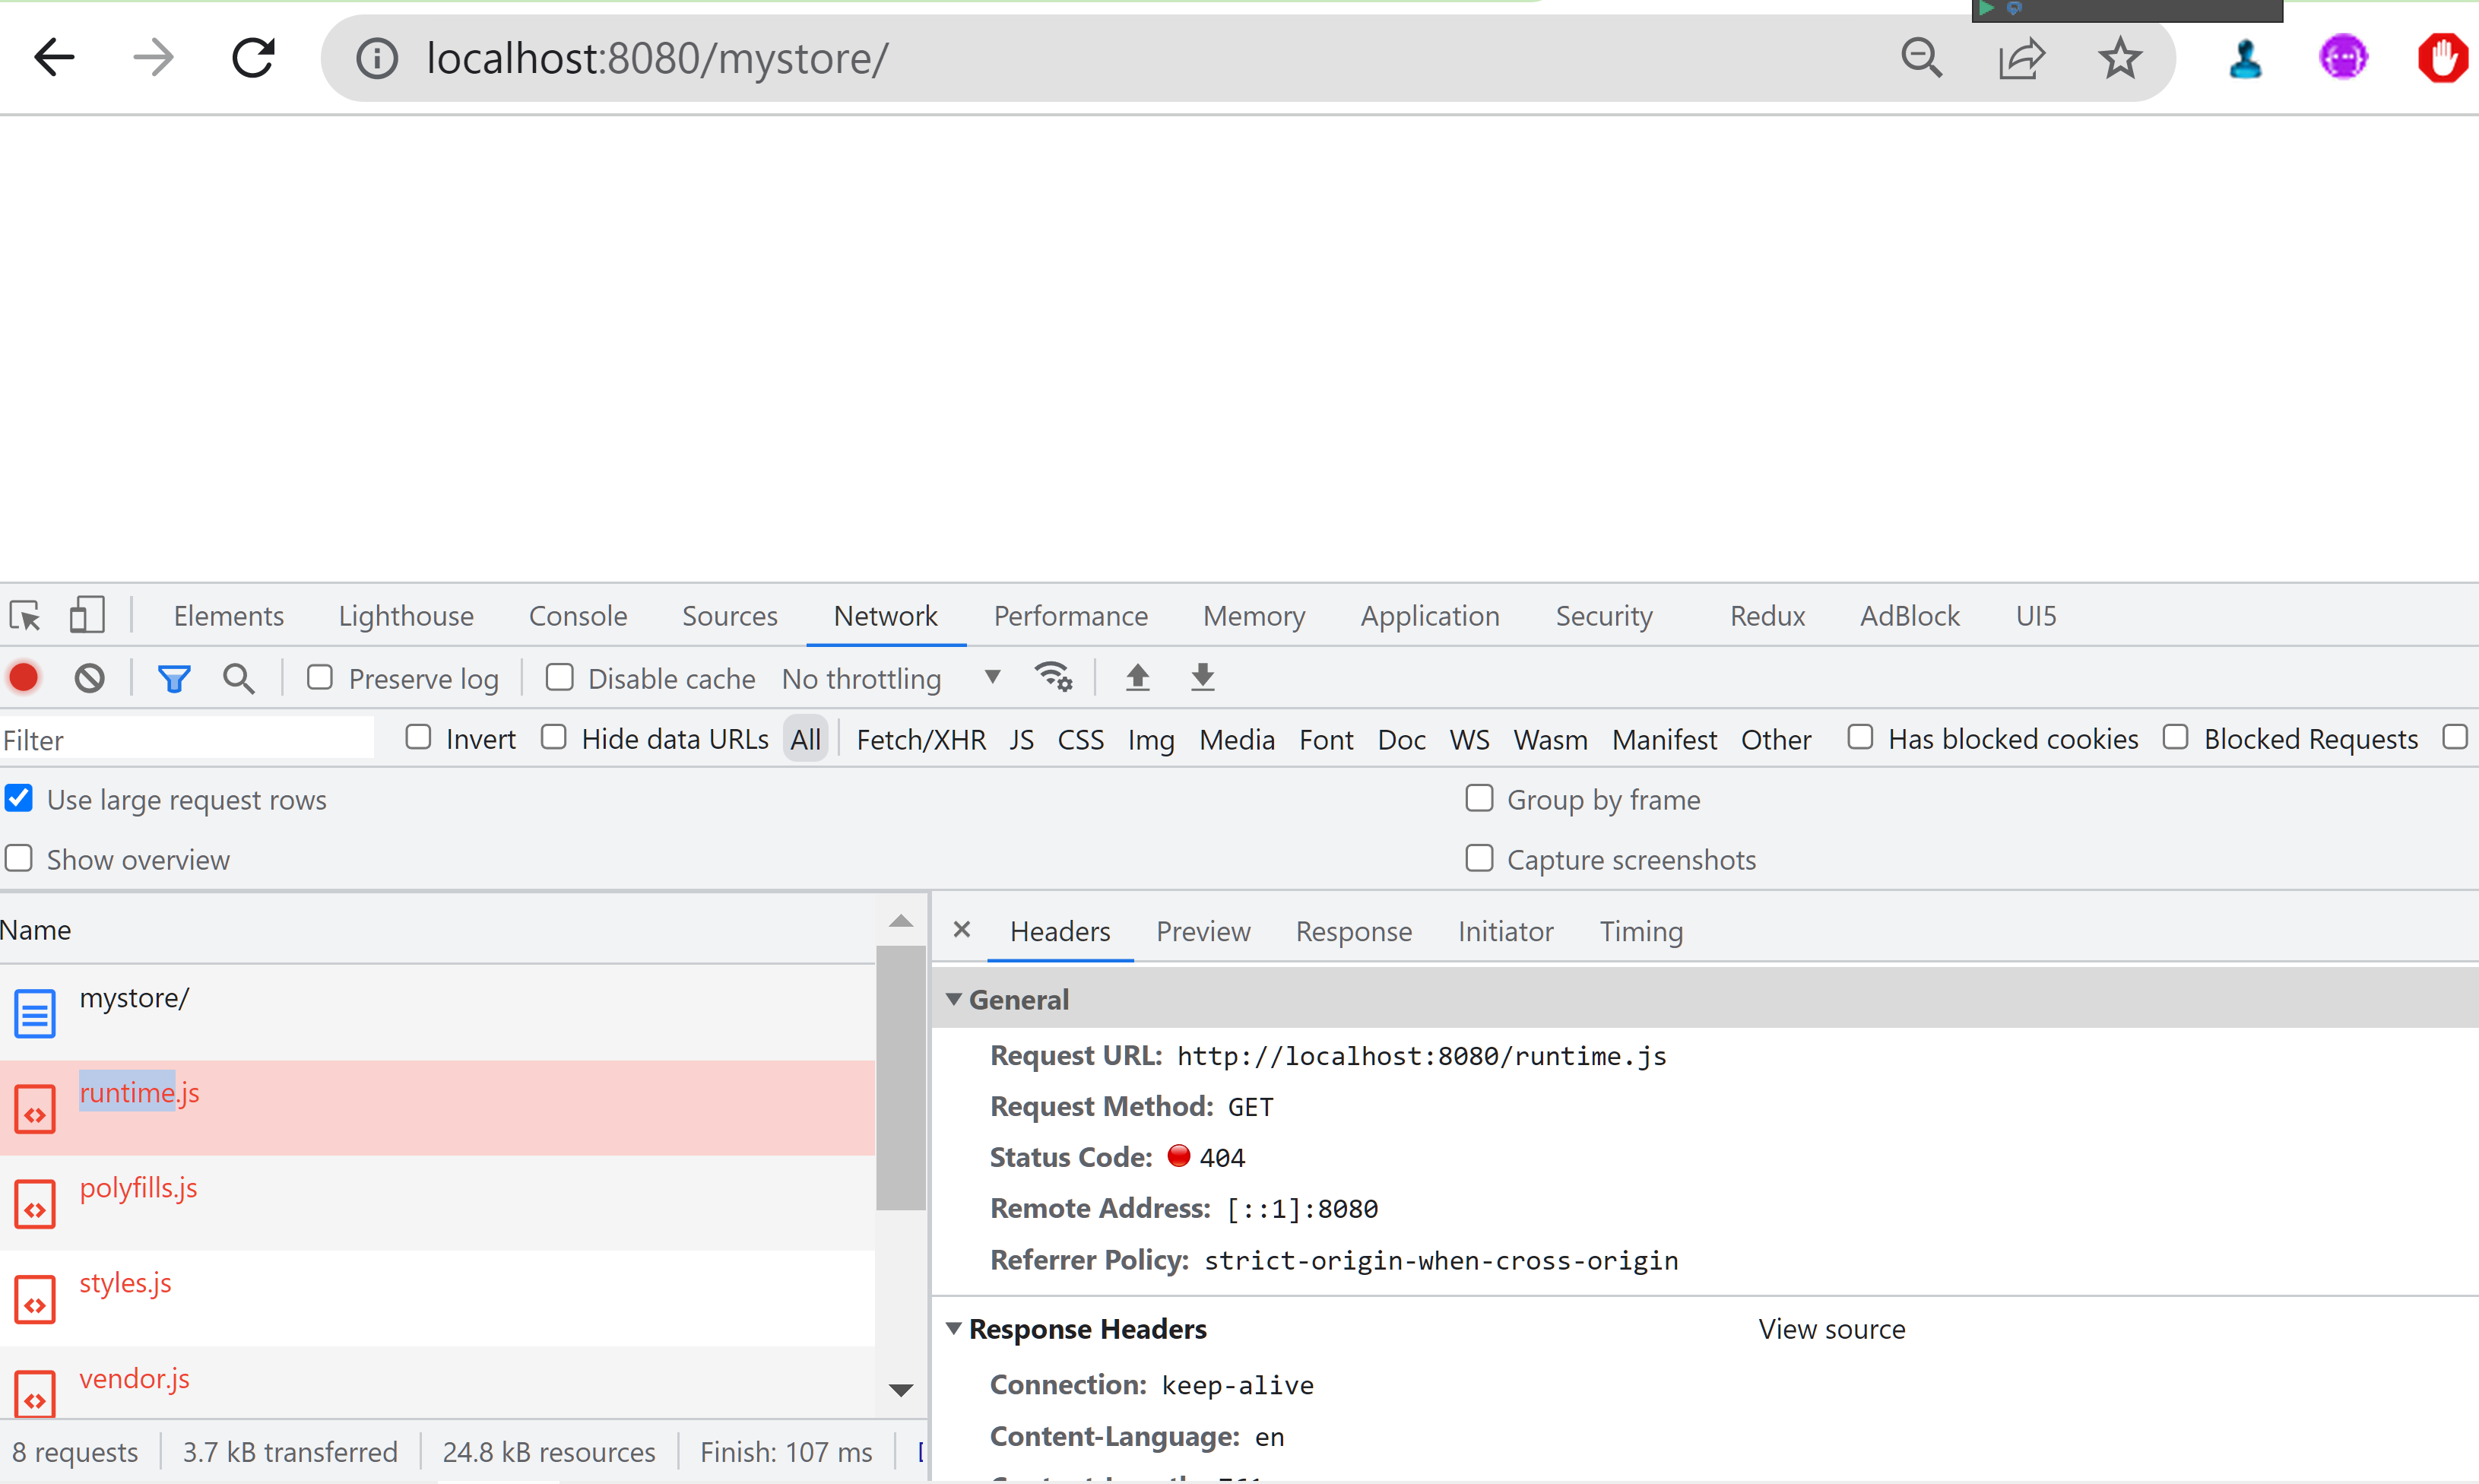Toggle the device emulation mode

86,614
